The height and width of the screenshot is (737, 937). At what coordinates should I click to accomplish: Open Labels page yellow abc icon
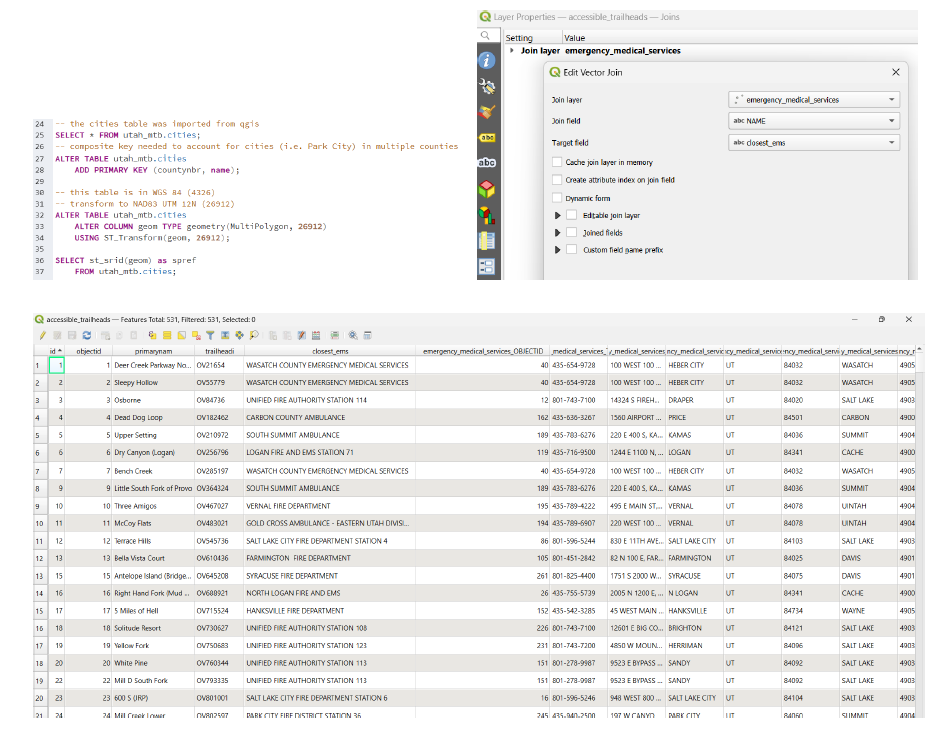click(487, 137)
